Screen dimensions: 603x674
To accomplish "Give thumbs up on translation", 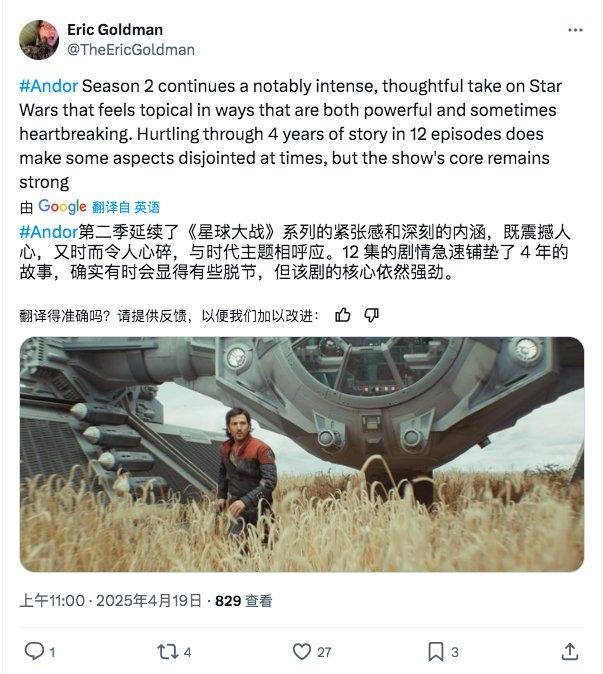I will [x=343, y=315].
